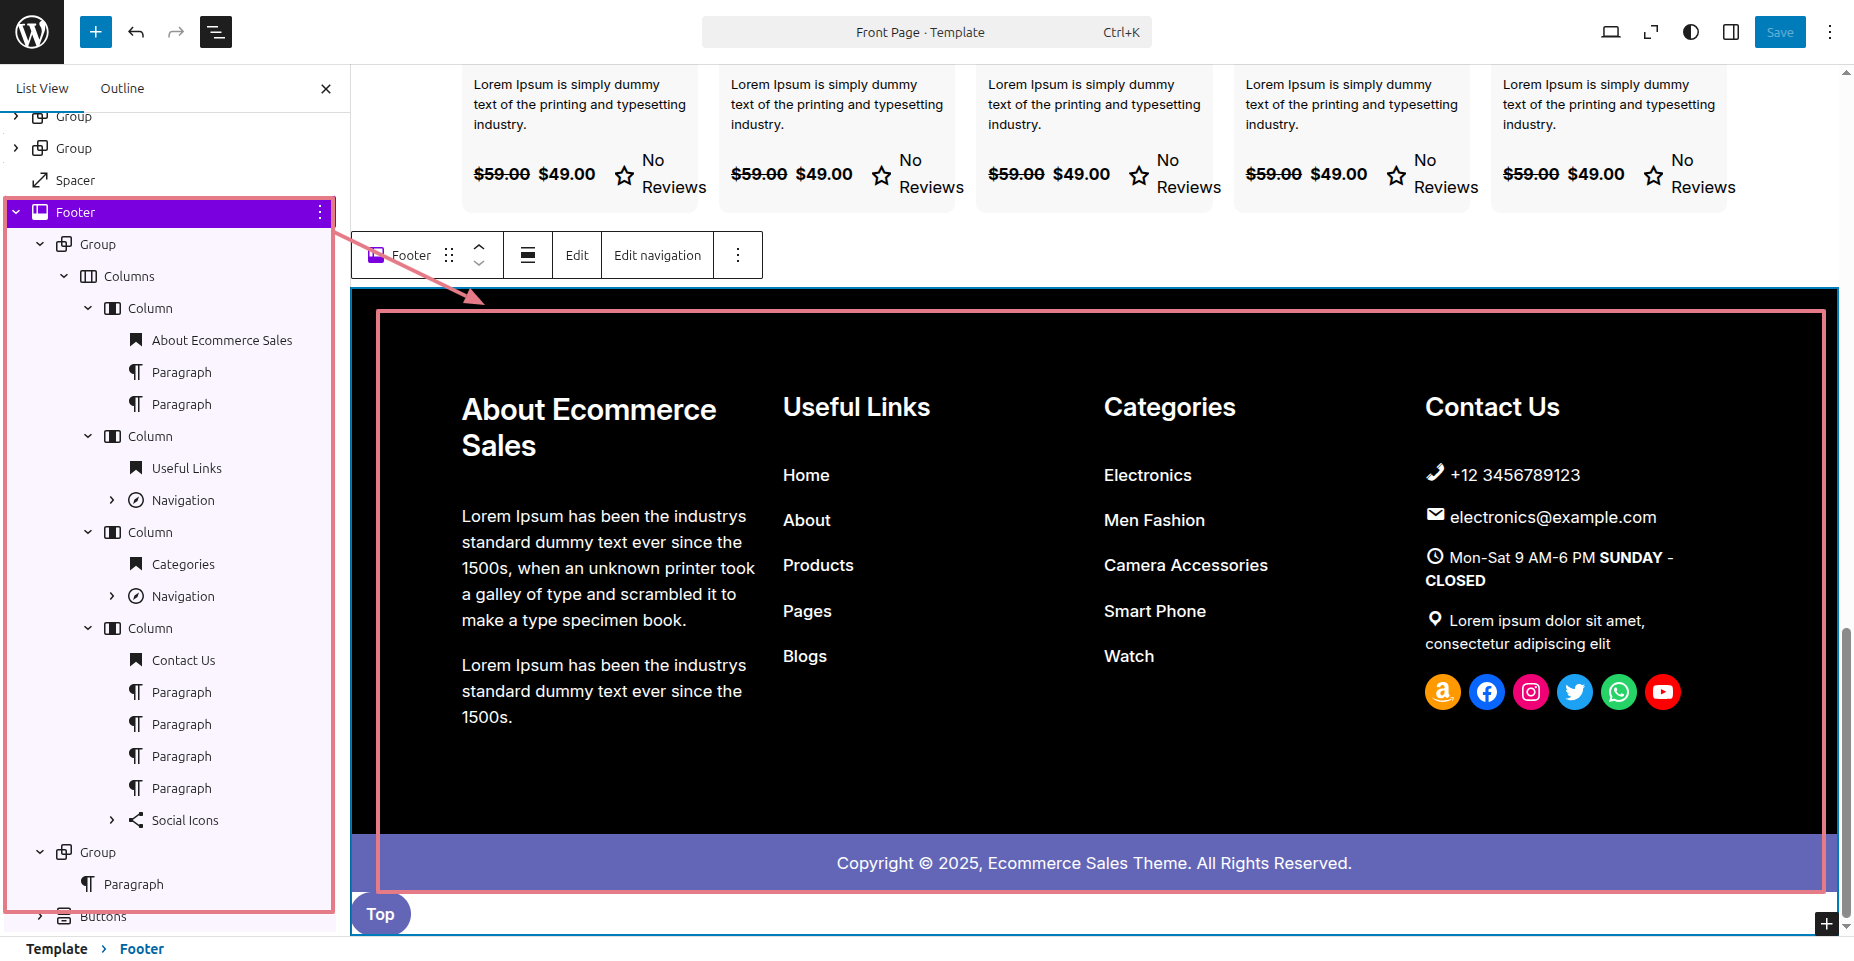
Task: Switch to the Outline tab
Action: 122,88
